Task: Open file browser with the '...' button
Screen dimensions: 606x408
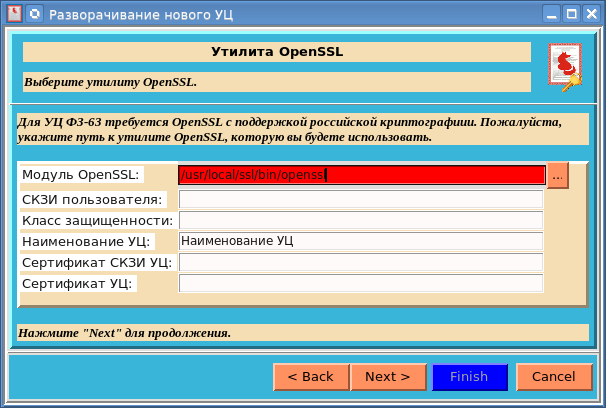Action: click(x=557, y=176)
